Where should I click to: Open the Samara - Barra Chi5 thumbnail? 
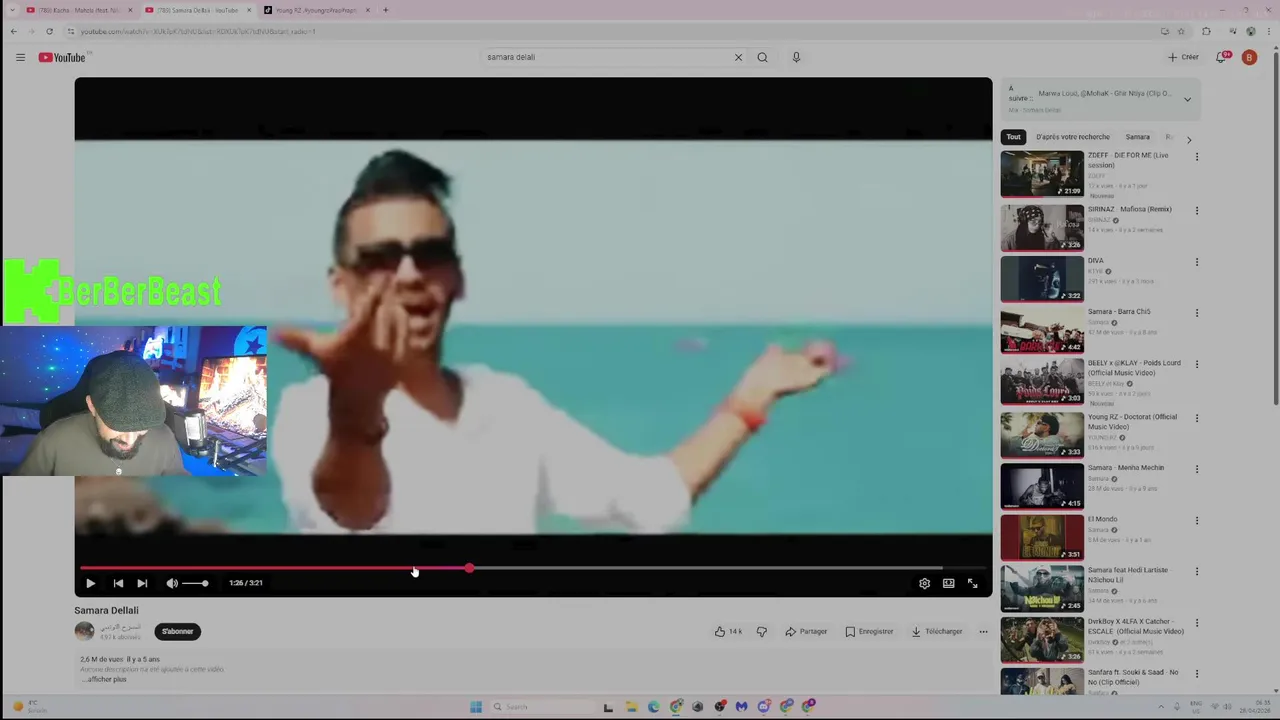(x=1042, y=330)
